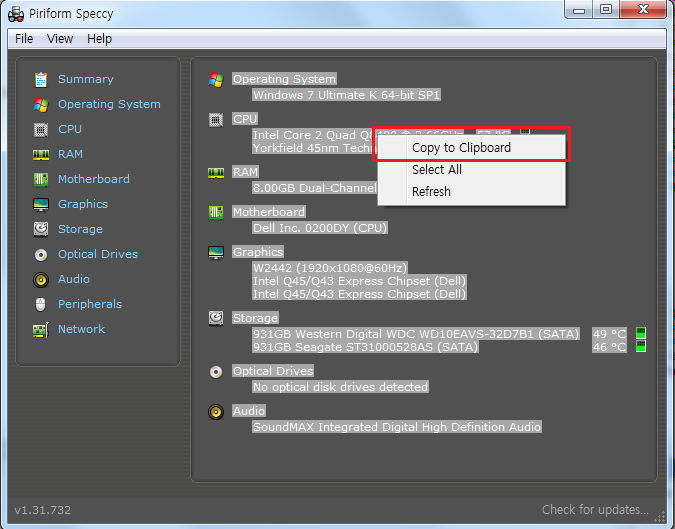This screenshot has width=675, height=529.
Task: Click the Summary clipboard icon in sidebar
Action: 41,80
